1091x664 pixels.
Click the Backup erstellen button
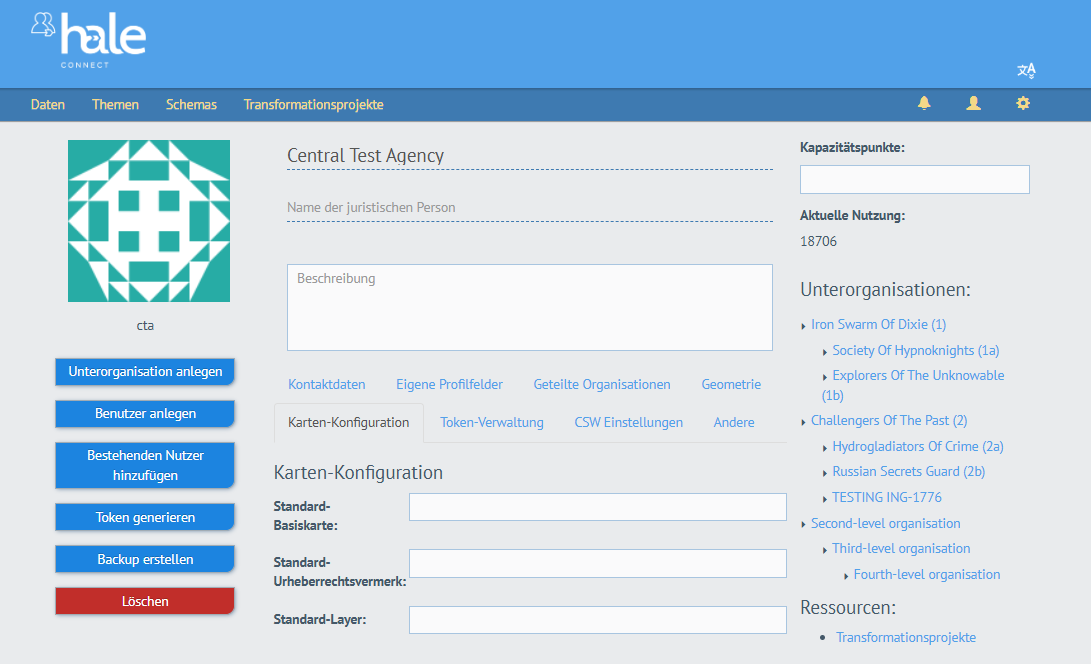145,559
